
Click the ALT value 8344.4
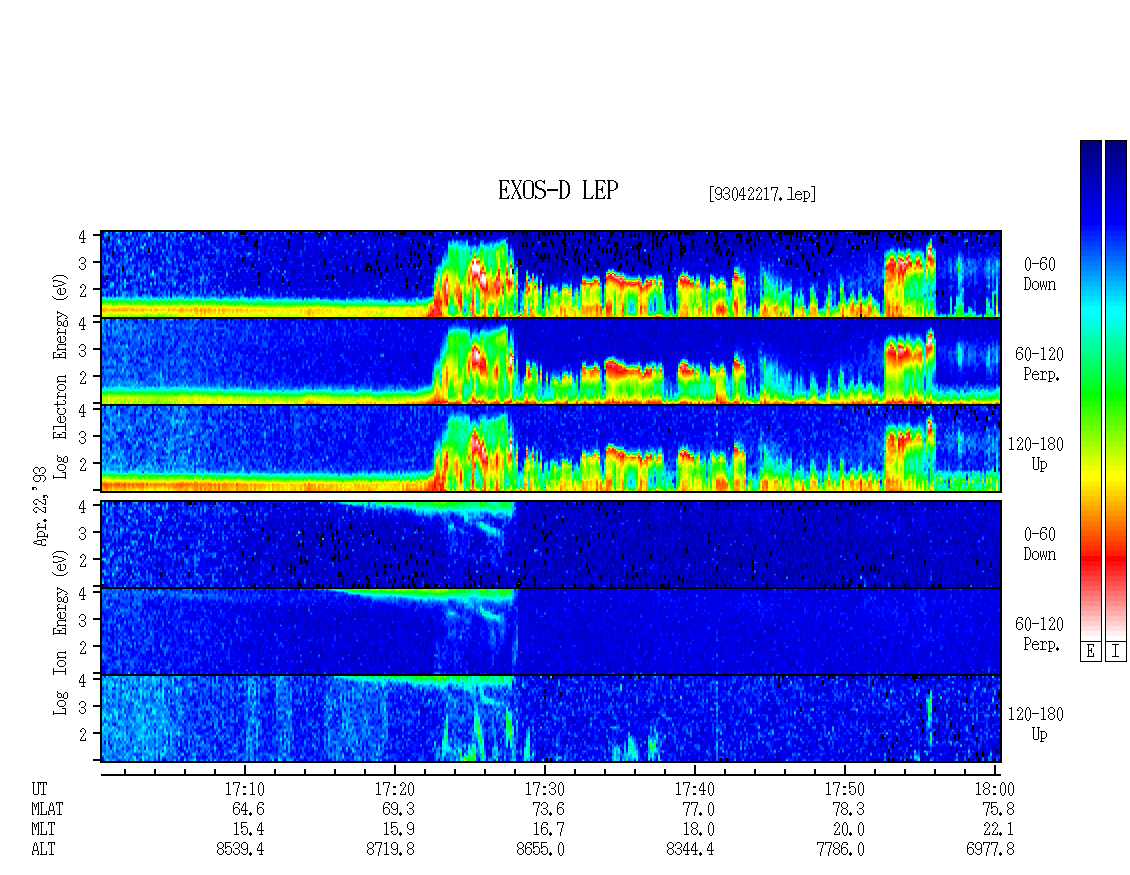point(690,850)
